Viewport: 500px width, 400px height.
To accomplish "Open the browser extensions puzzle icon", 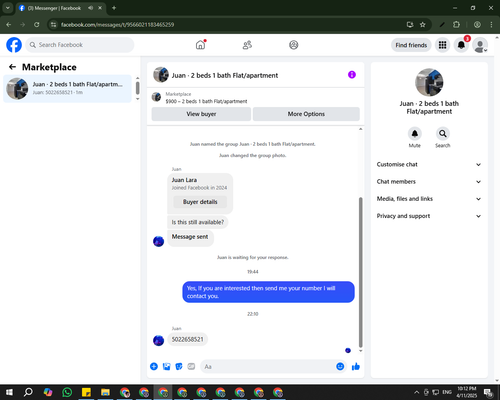I will coord(456,24).
